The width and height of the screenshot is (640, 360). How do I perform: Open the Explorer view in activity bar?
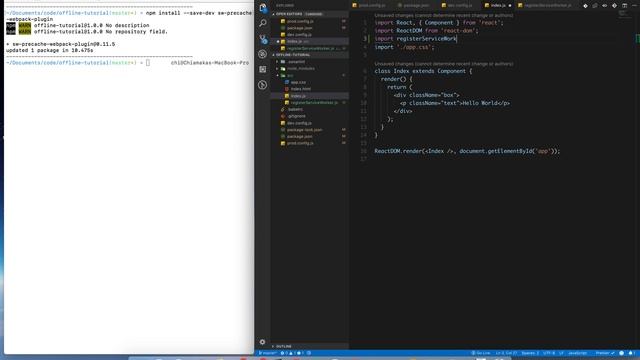pos(263,7)
